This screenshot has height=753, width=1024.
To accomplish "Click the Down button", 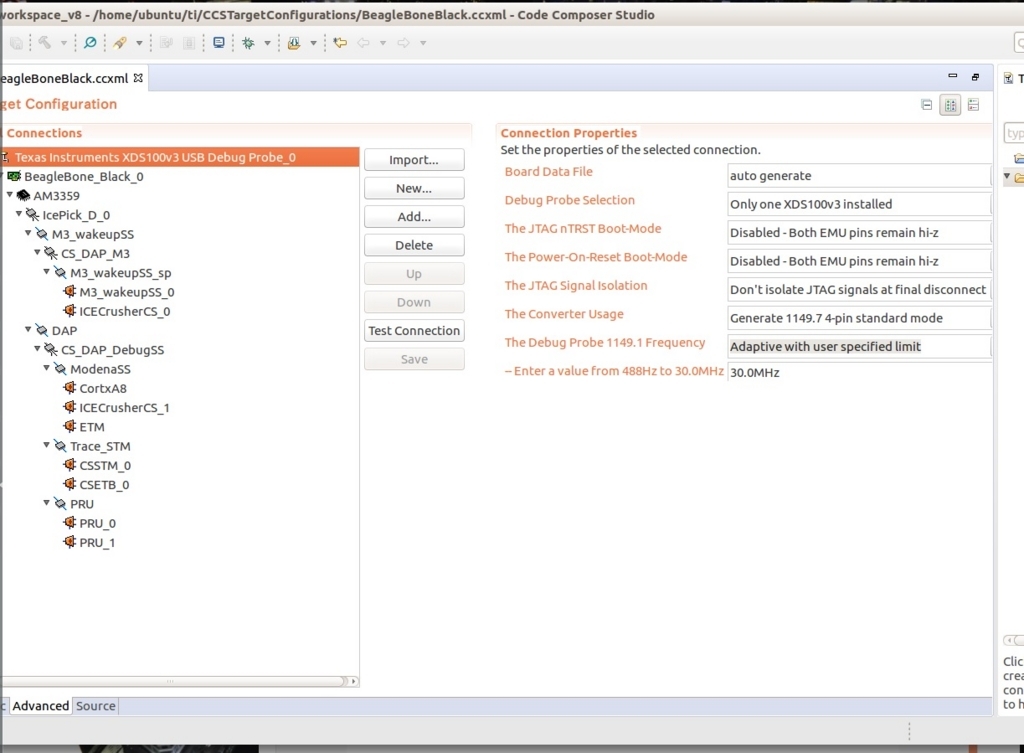I will click(x=414, y=302).
